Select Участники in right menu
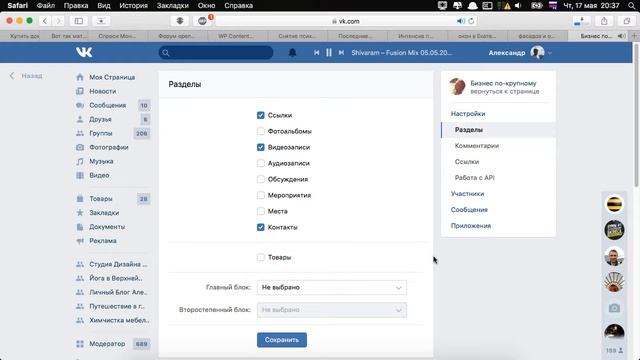Screen dimensions: 640x360 point(467,193)
